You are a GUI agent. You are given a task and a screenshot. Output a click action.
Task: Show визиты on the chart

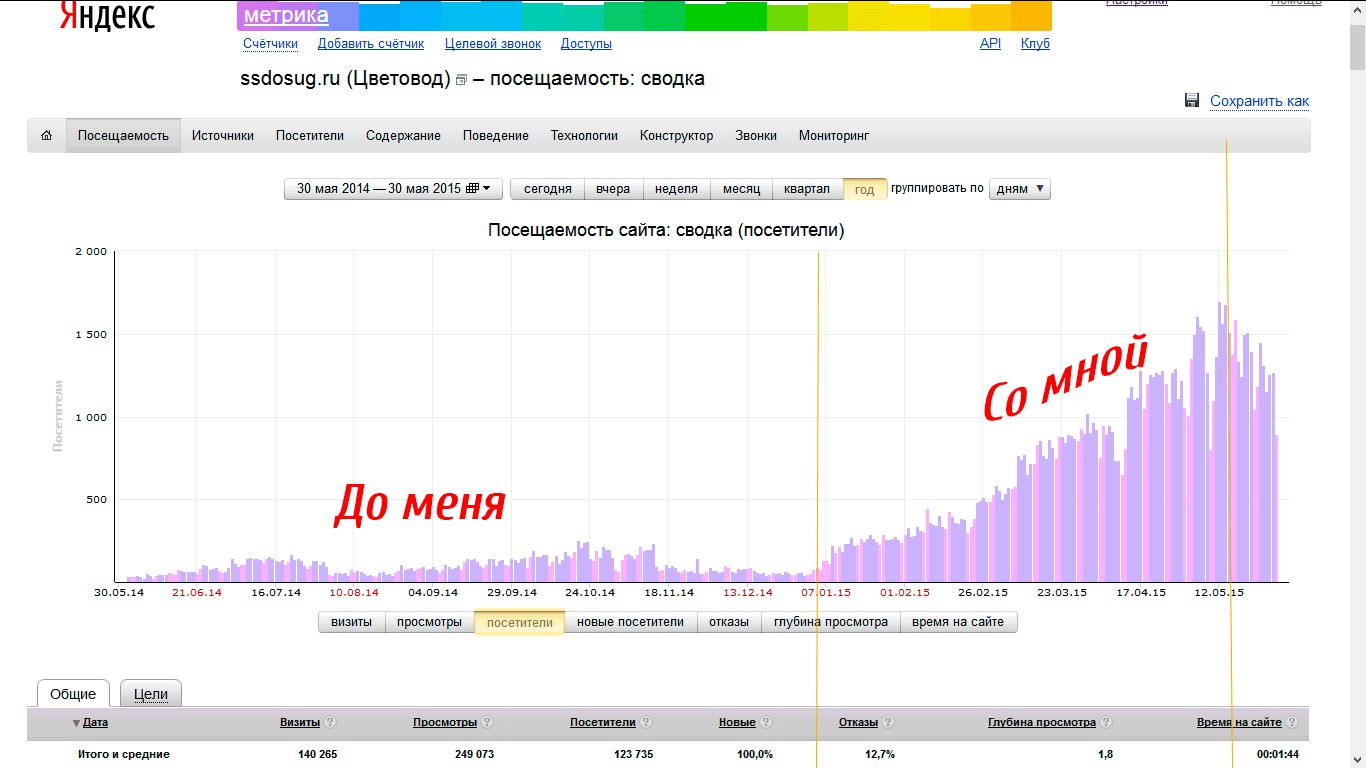click(x=352, y=622)
